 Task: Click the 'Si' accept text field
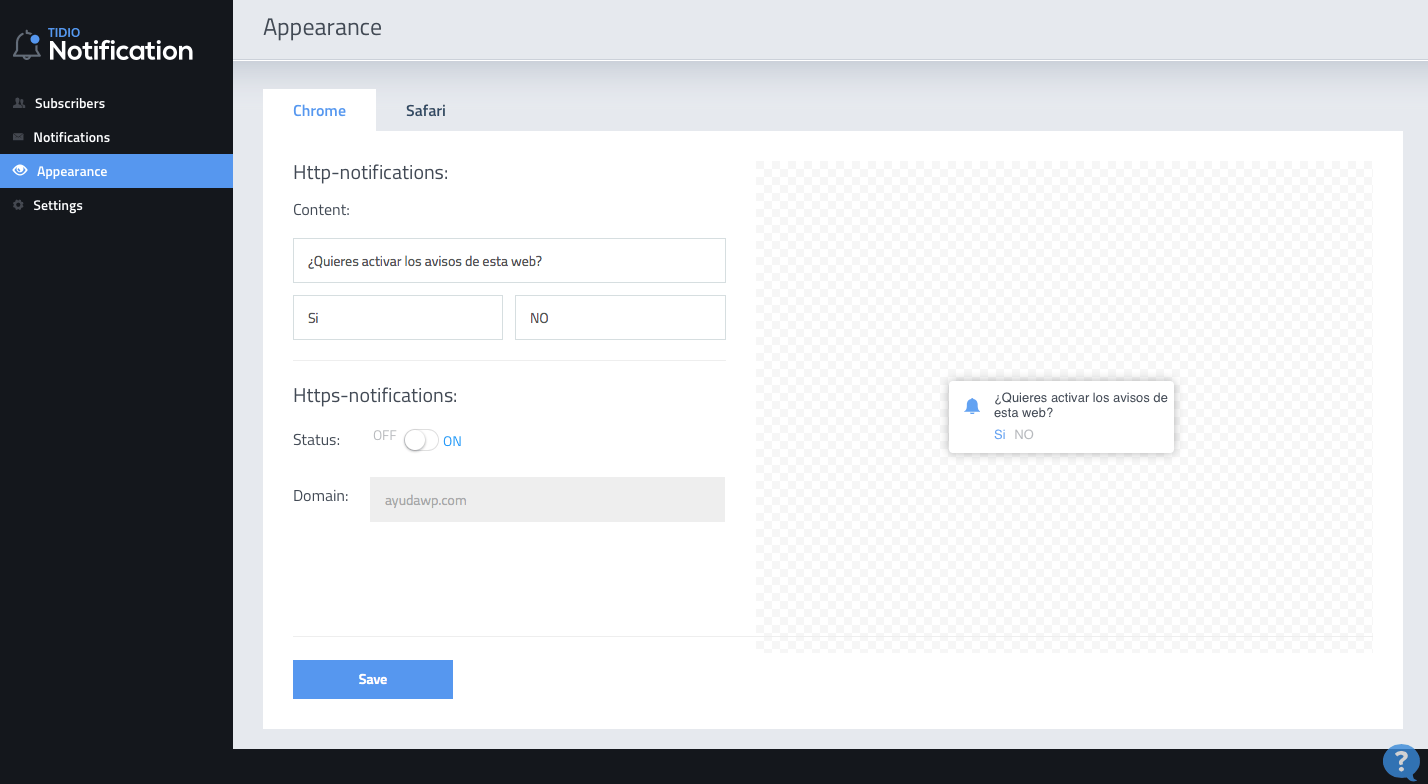coord(397,318)
